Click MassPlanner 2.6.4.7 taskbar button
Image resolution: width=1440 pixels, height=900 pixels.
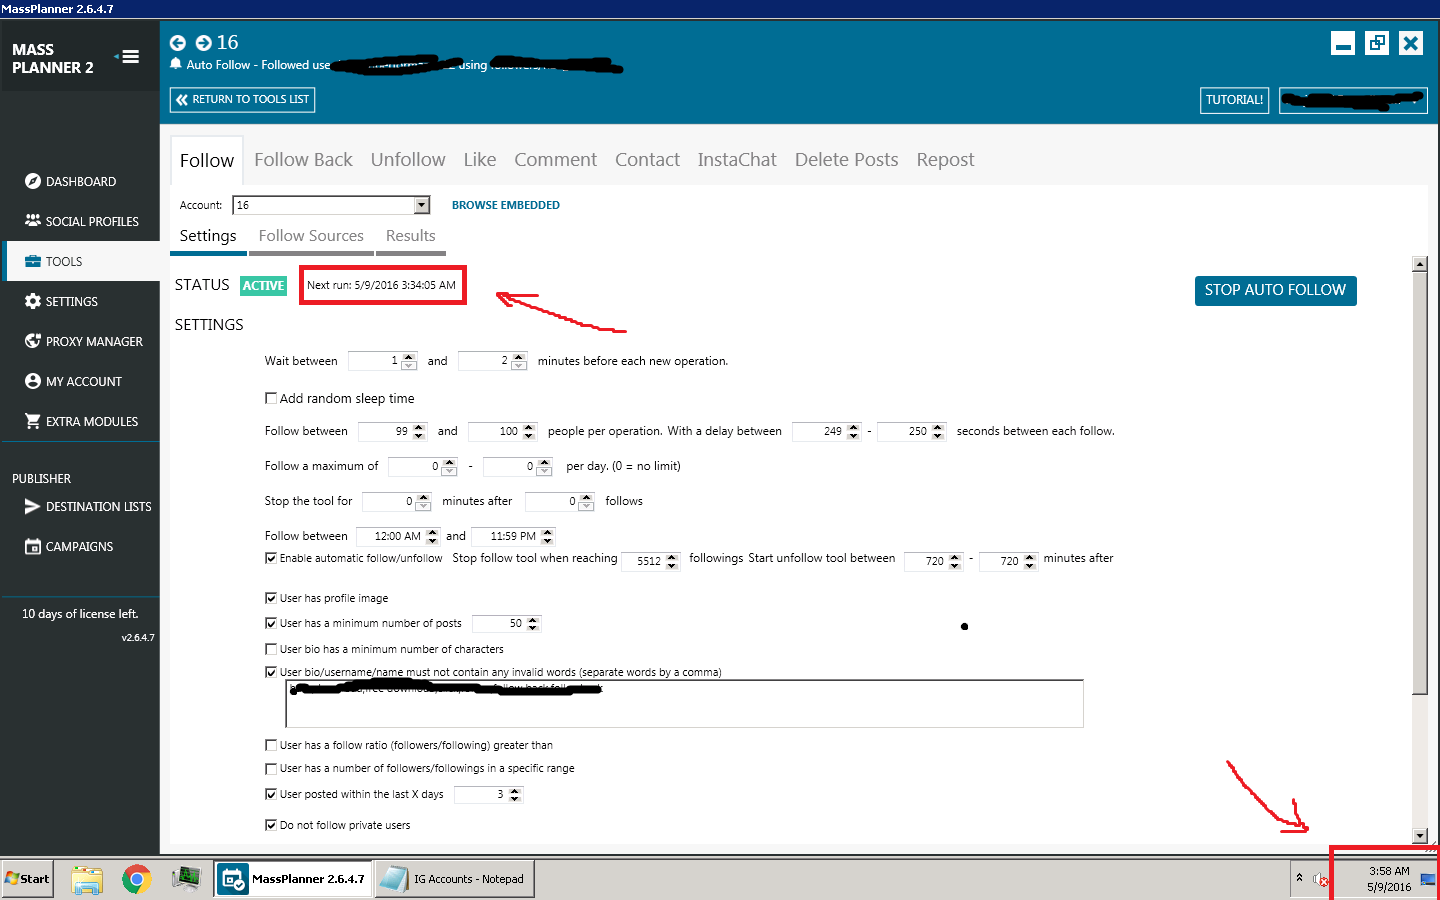point(293,879)
